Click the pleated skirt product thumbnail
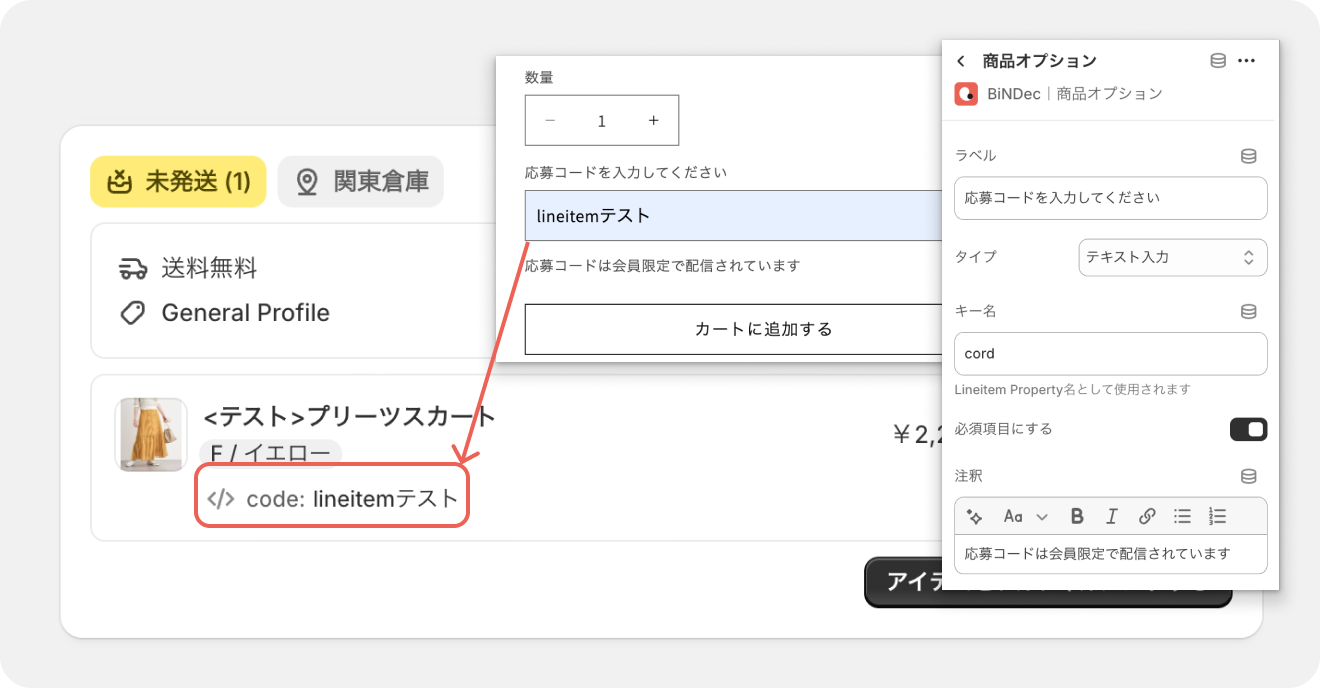This screenshot has height=688, width=1320. 151,435
